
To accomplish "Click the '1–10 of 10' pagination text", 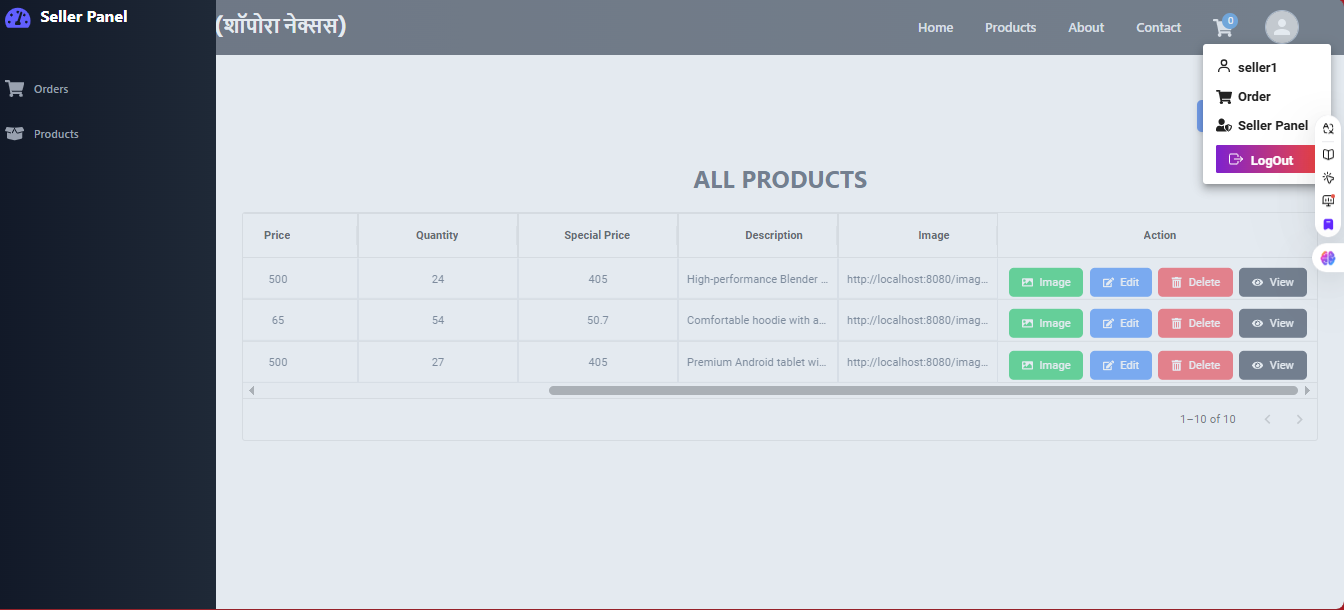I will [x=1207, y=419].
